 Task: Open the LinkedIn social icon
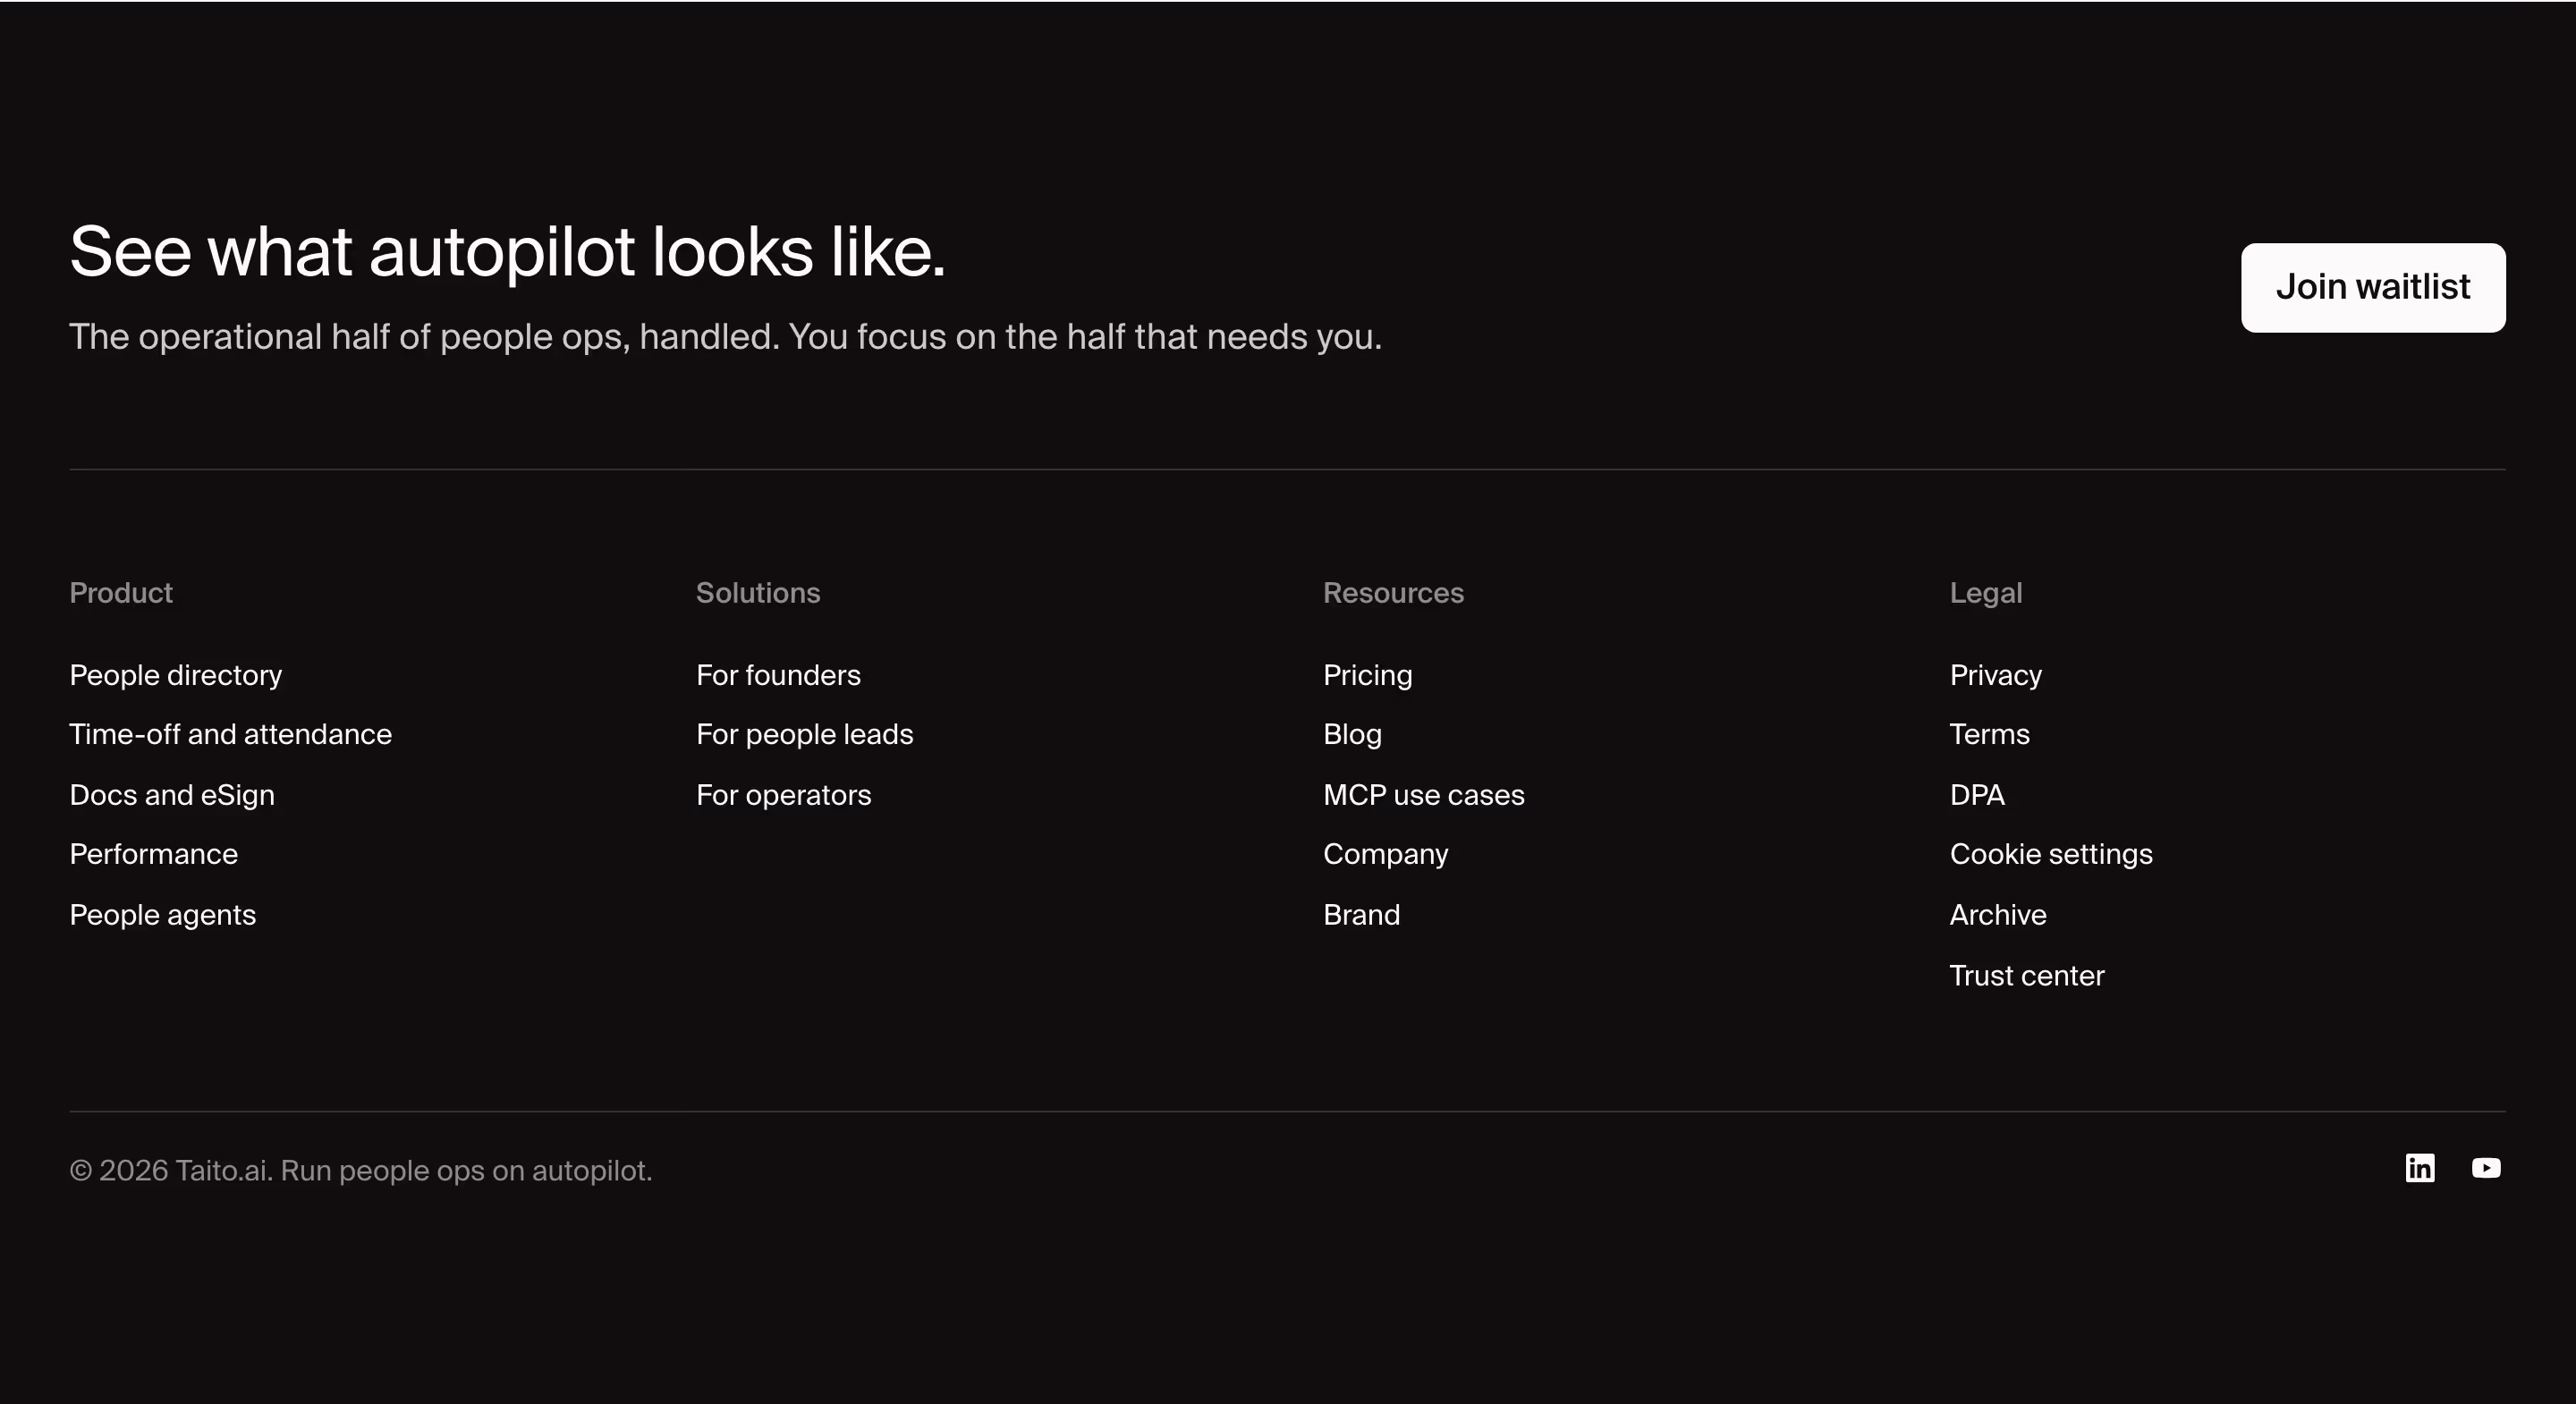[2419, 1168]
